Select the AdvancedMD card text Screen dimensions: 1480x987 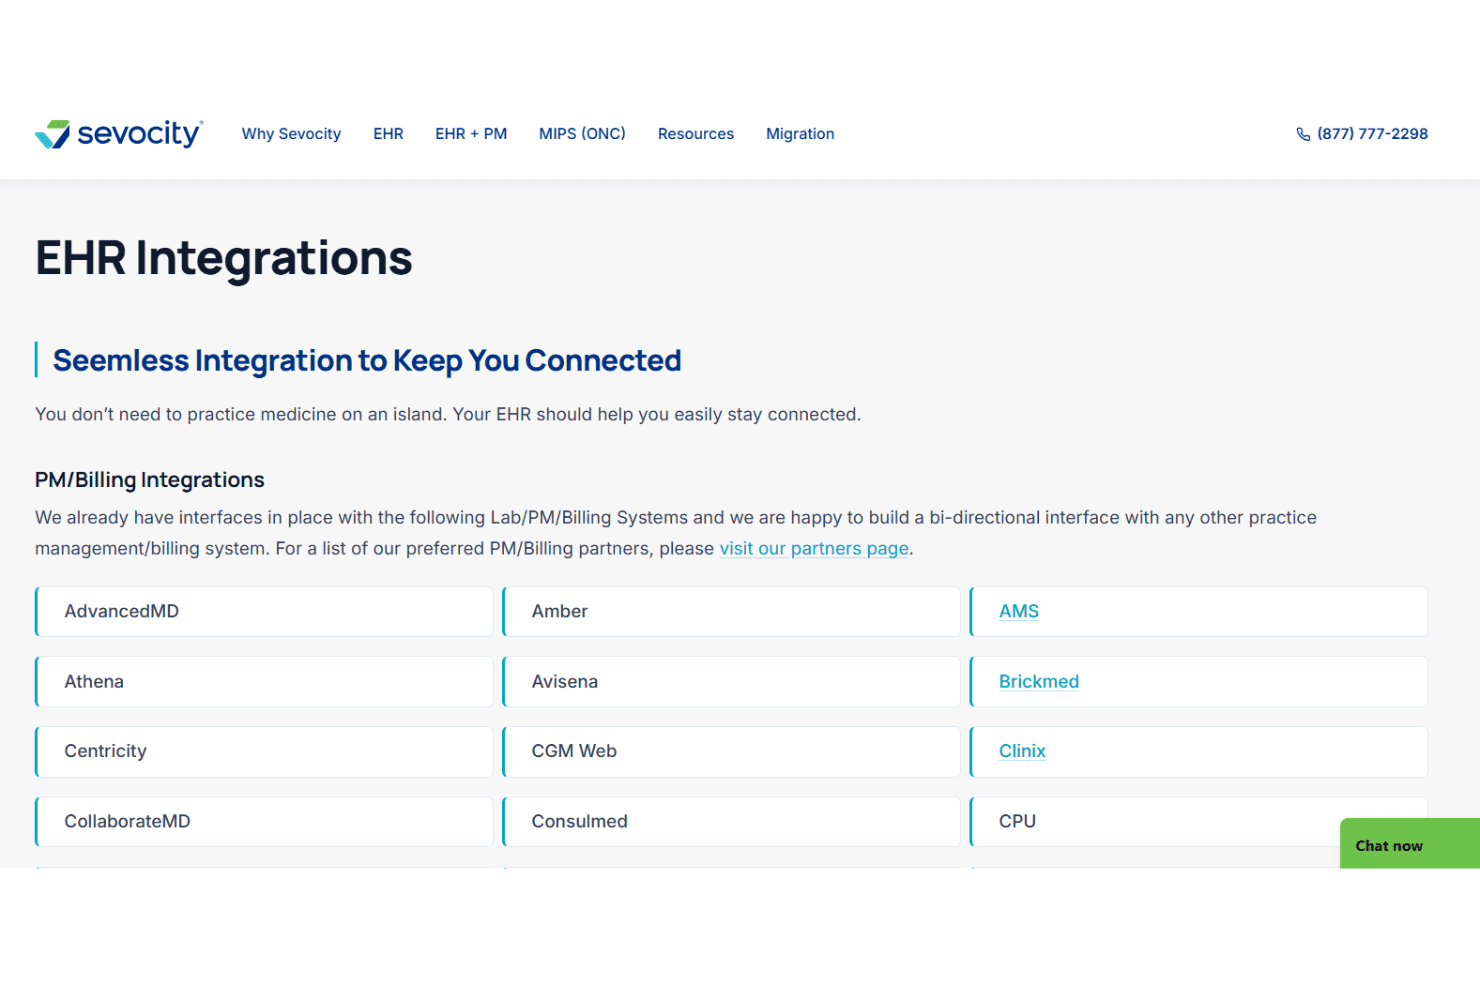point(122,611)
